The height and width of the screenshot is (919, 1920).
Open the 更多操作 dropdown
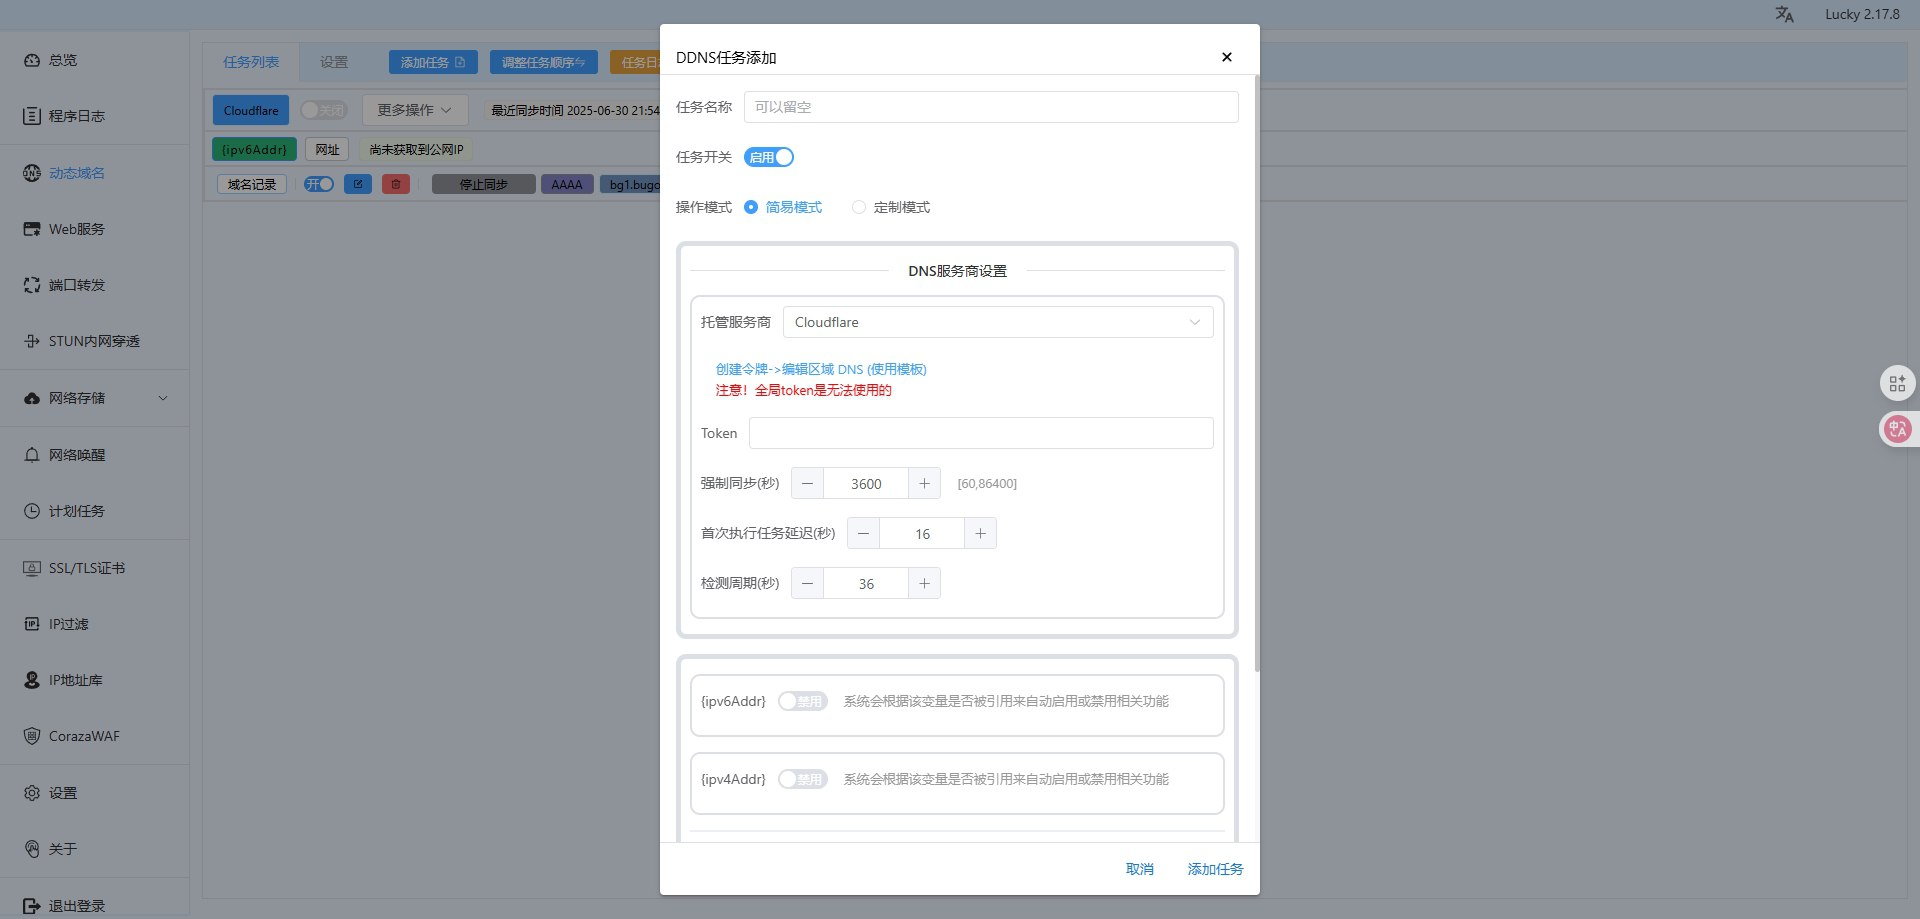(x=414, y=110)
